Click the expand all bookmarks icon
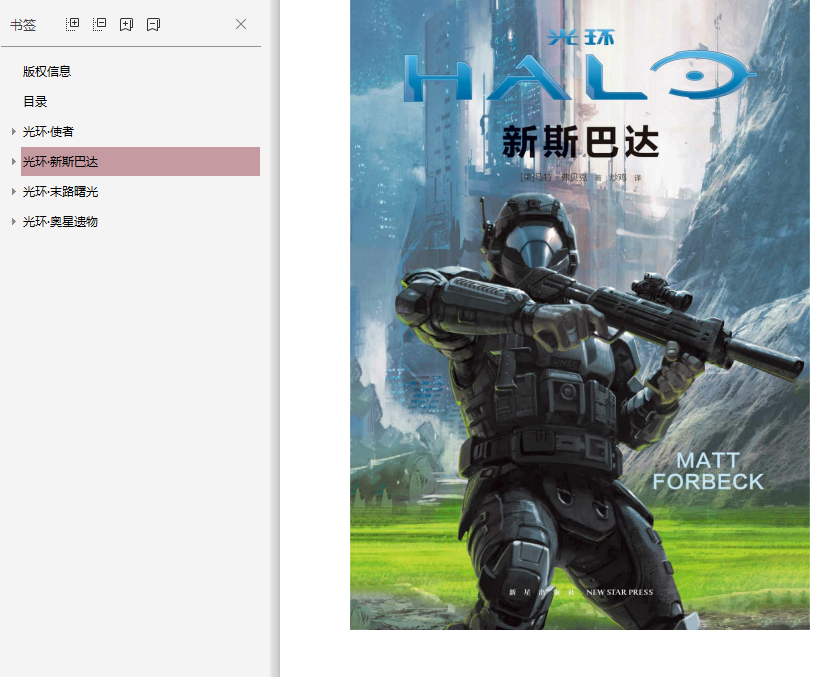This screenshot has height=677, width=838. (72, 25)
